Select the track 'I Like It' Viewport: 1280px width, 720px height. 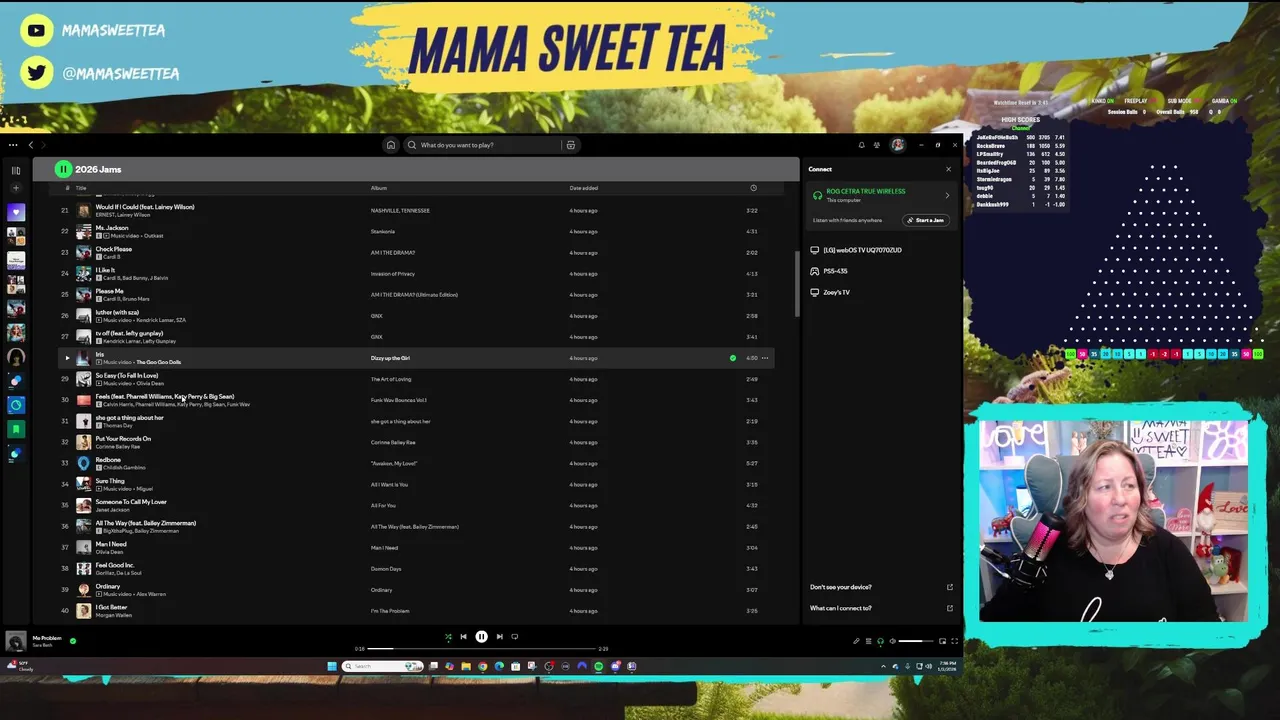(105, 270)
